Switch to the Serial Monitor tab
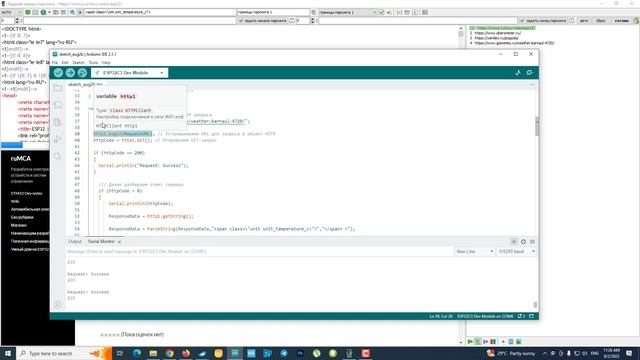 [101, 242]
